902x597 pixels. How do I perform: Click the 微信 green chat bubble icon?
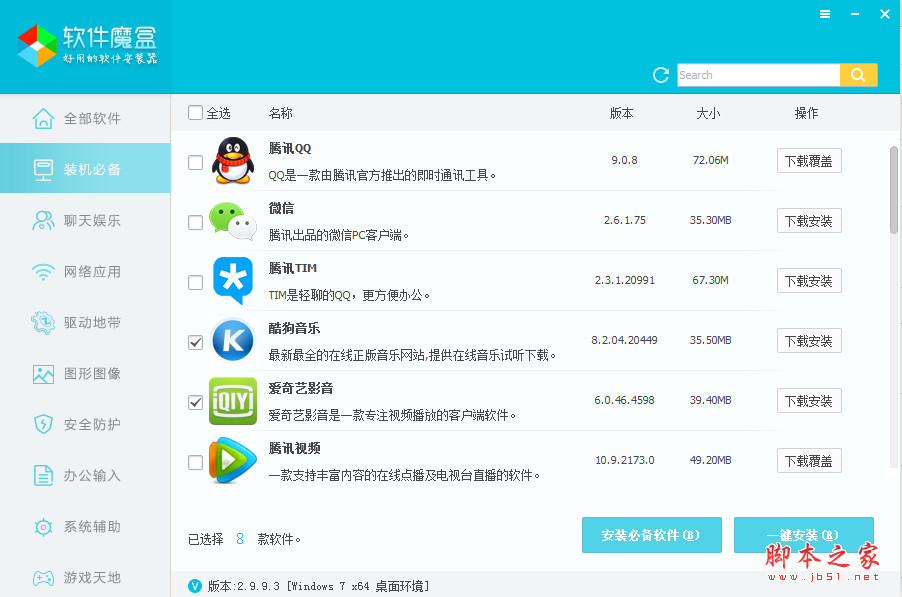[x=232, y=221]
